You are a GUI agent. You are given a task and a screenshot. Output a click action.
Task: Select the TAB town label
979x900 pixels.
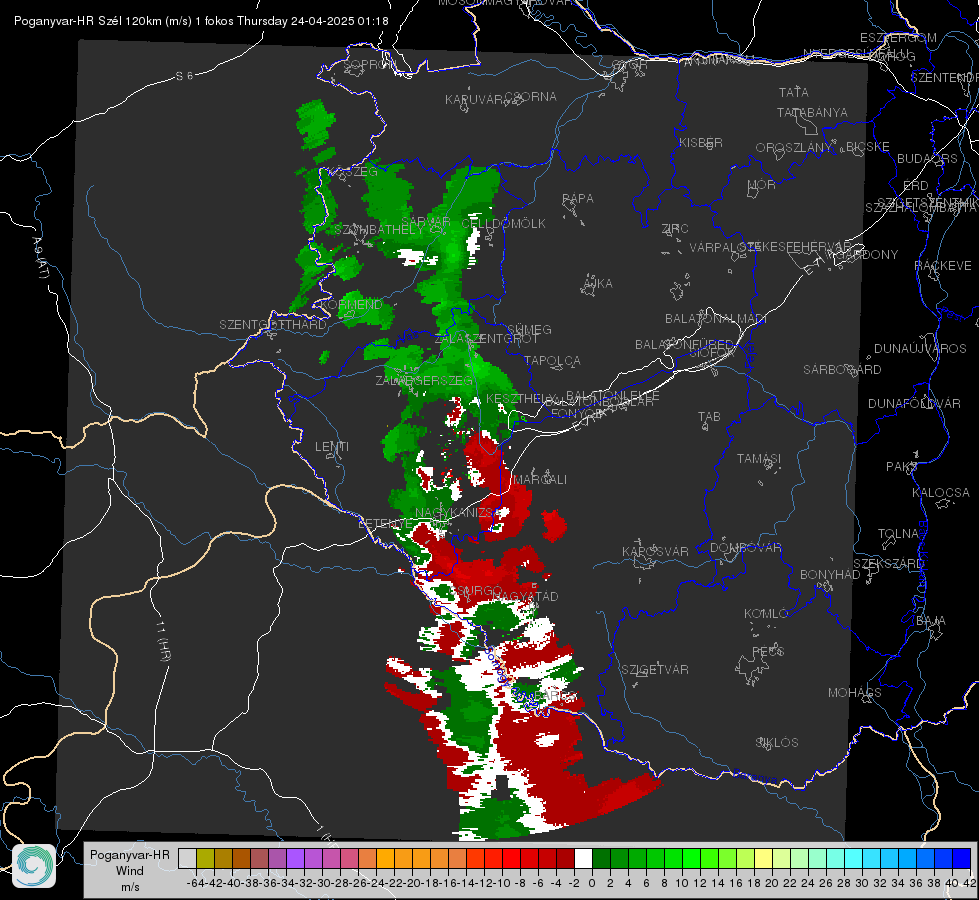click(x=709, y=417)
